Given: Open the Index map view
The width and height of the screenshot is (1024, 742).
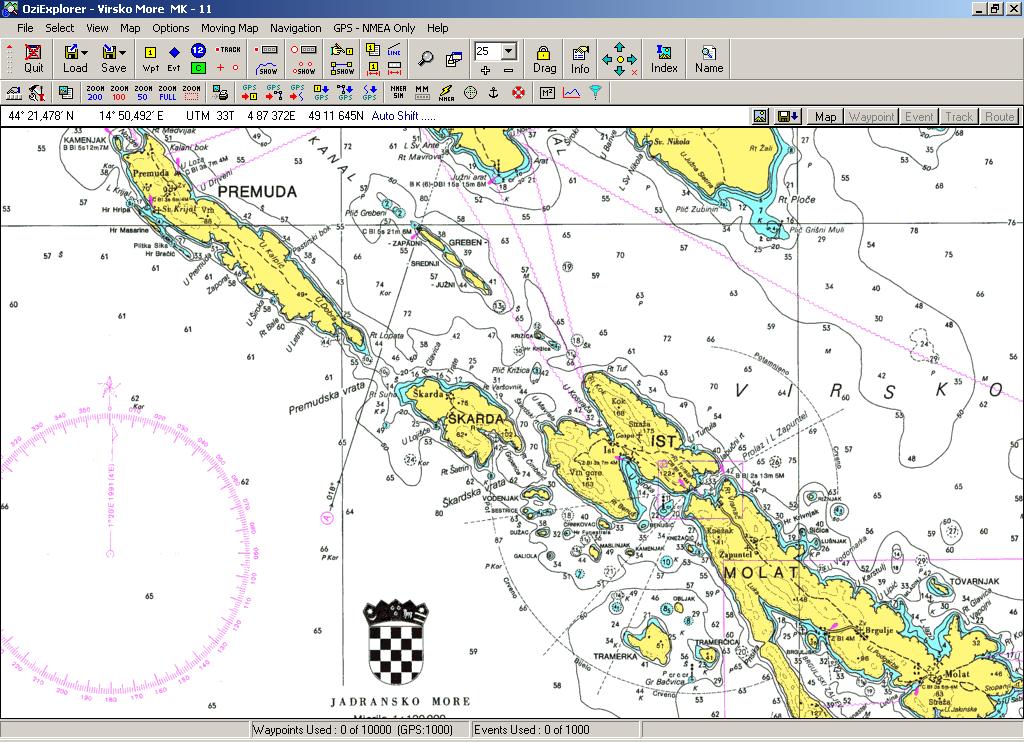Looking at the screenshot, I should pos(664,58).
